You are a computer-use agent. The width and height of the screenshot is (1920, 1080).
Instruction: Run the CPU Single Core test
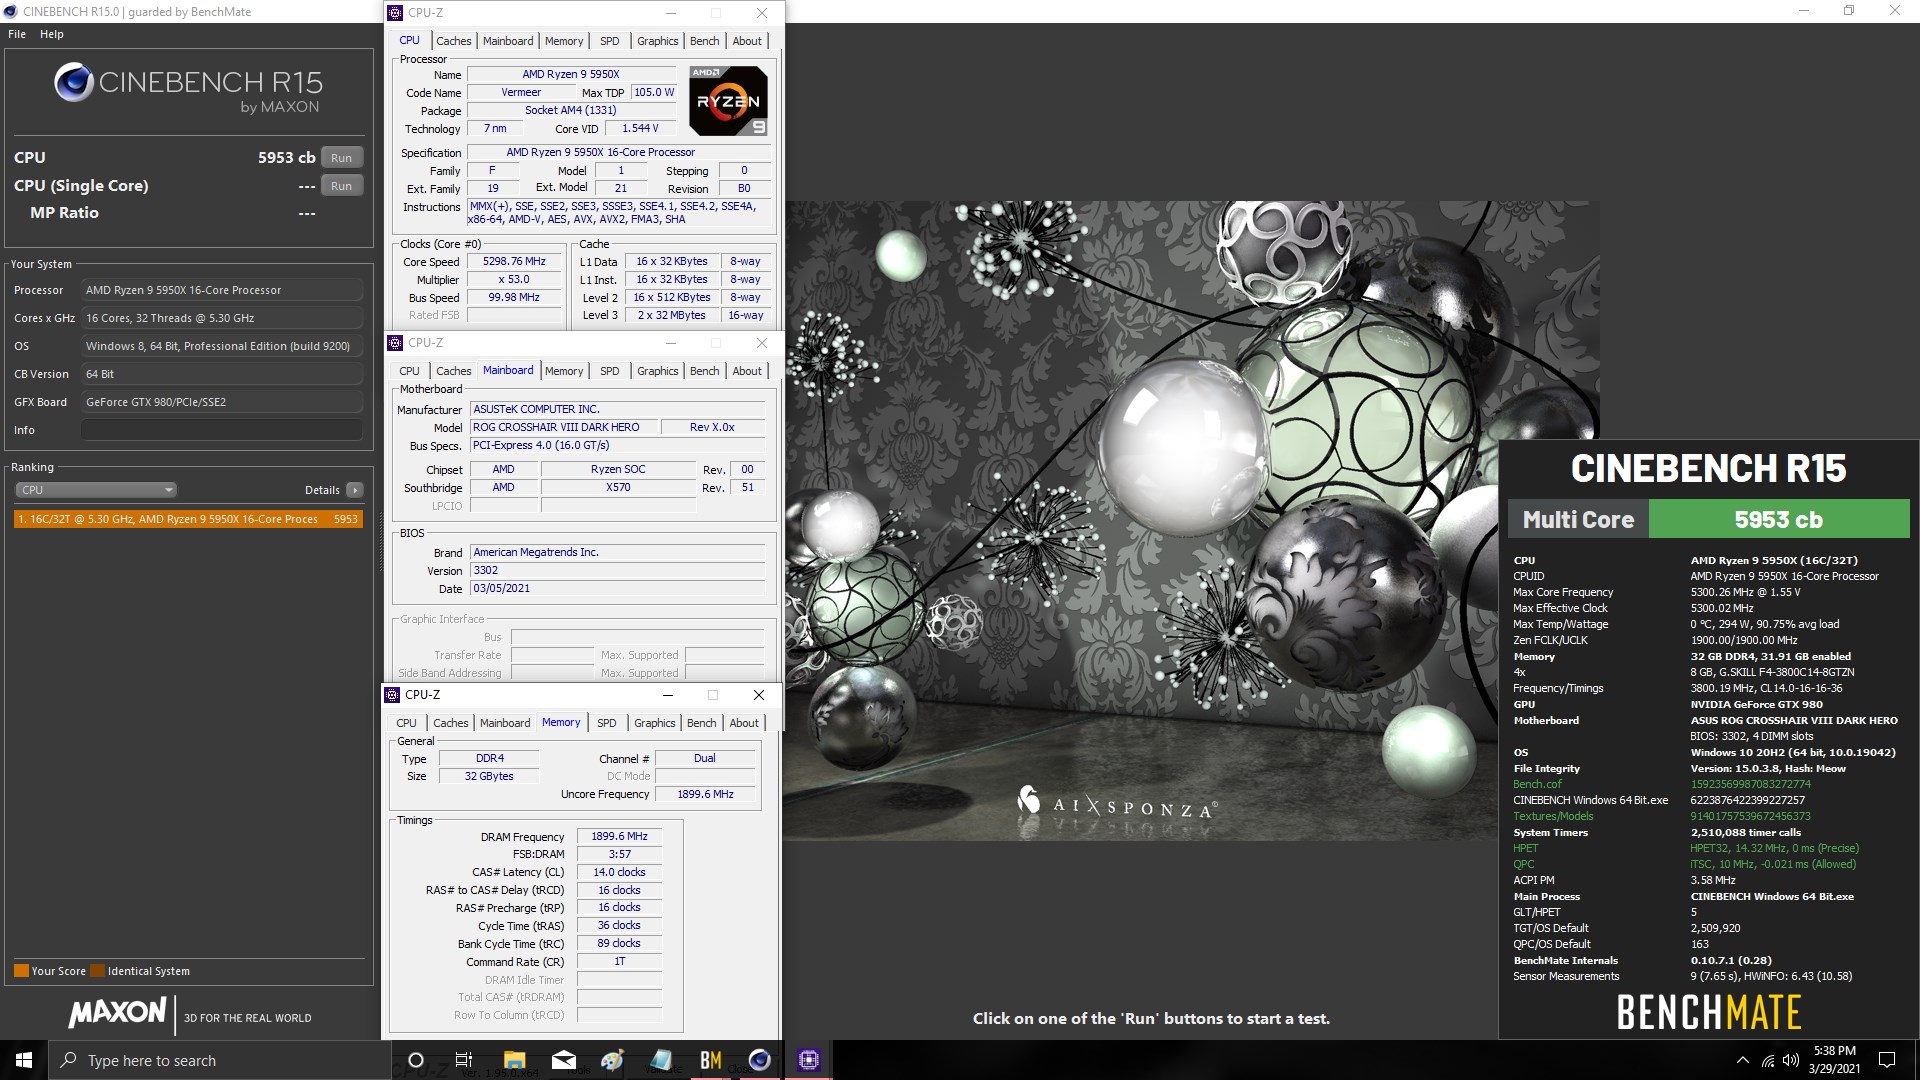(341, 186)
